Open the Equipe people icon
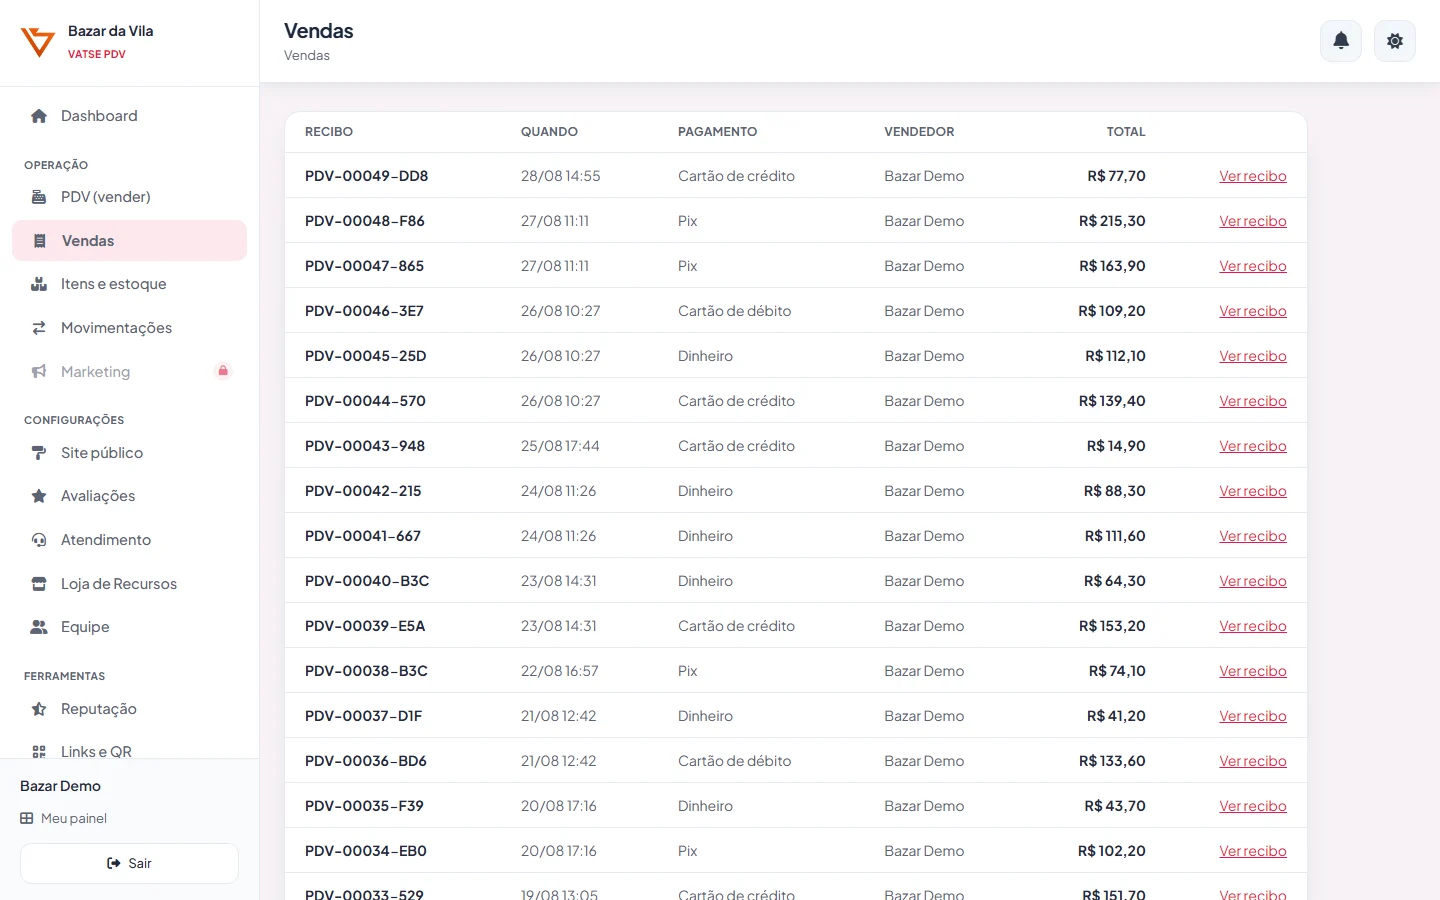The width and height of the screenshot is (1440, 900). (39, 627)
